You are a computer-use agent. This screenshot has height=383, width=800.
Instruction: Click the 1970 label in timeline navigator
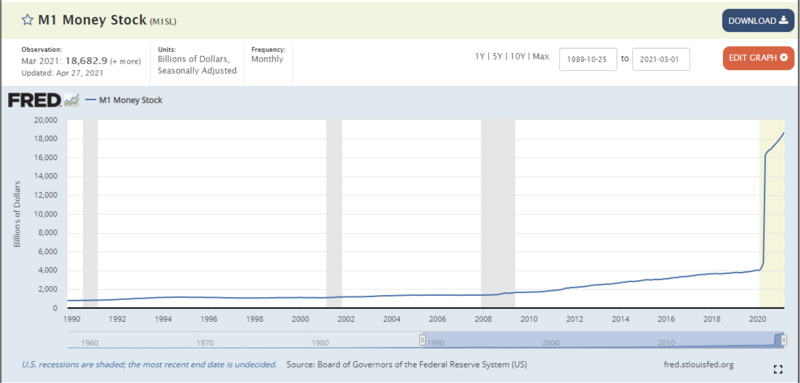pos(205,343)
